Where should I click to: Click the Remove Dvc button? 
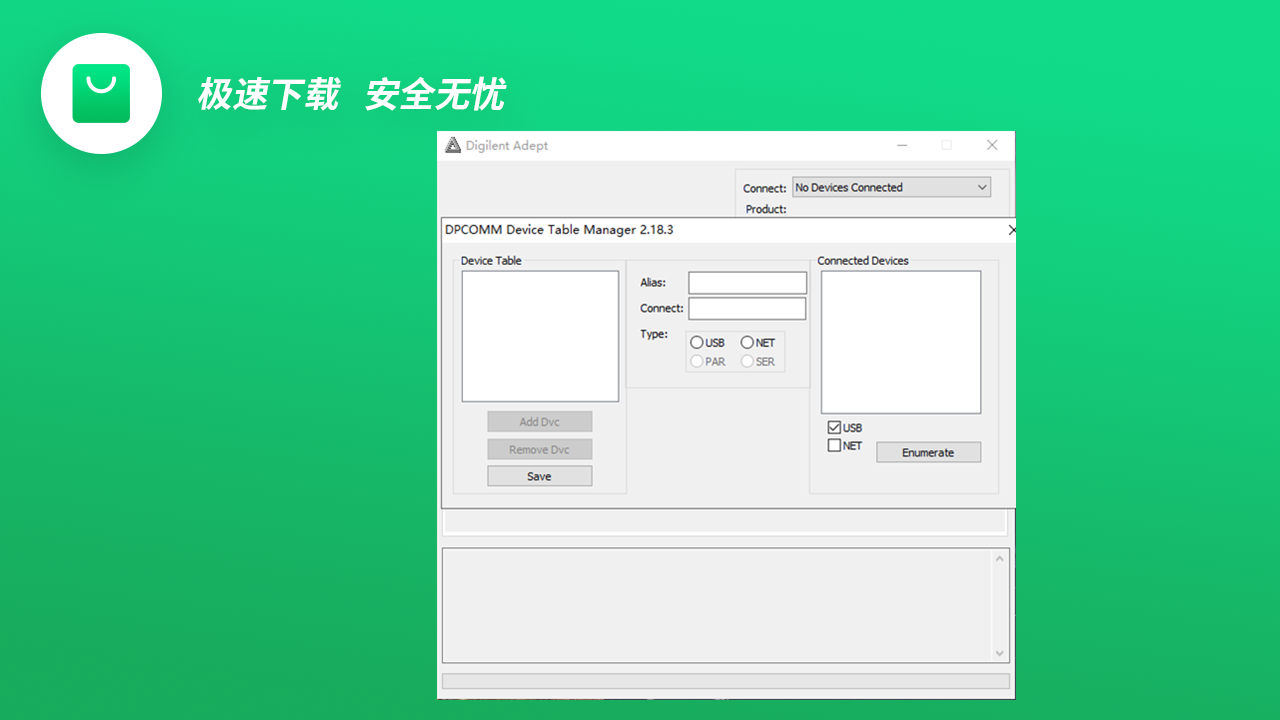[x=539, y=448]
